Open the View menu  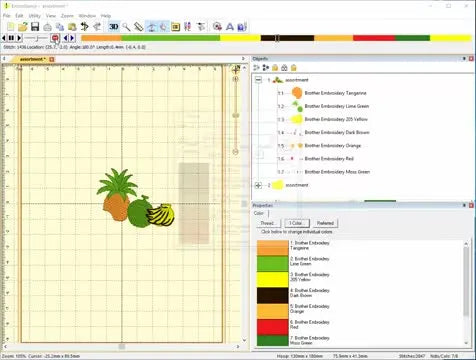[51, 16]
